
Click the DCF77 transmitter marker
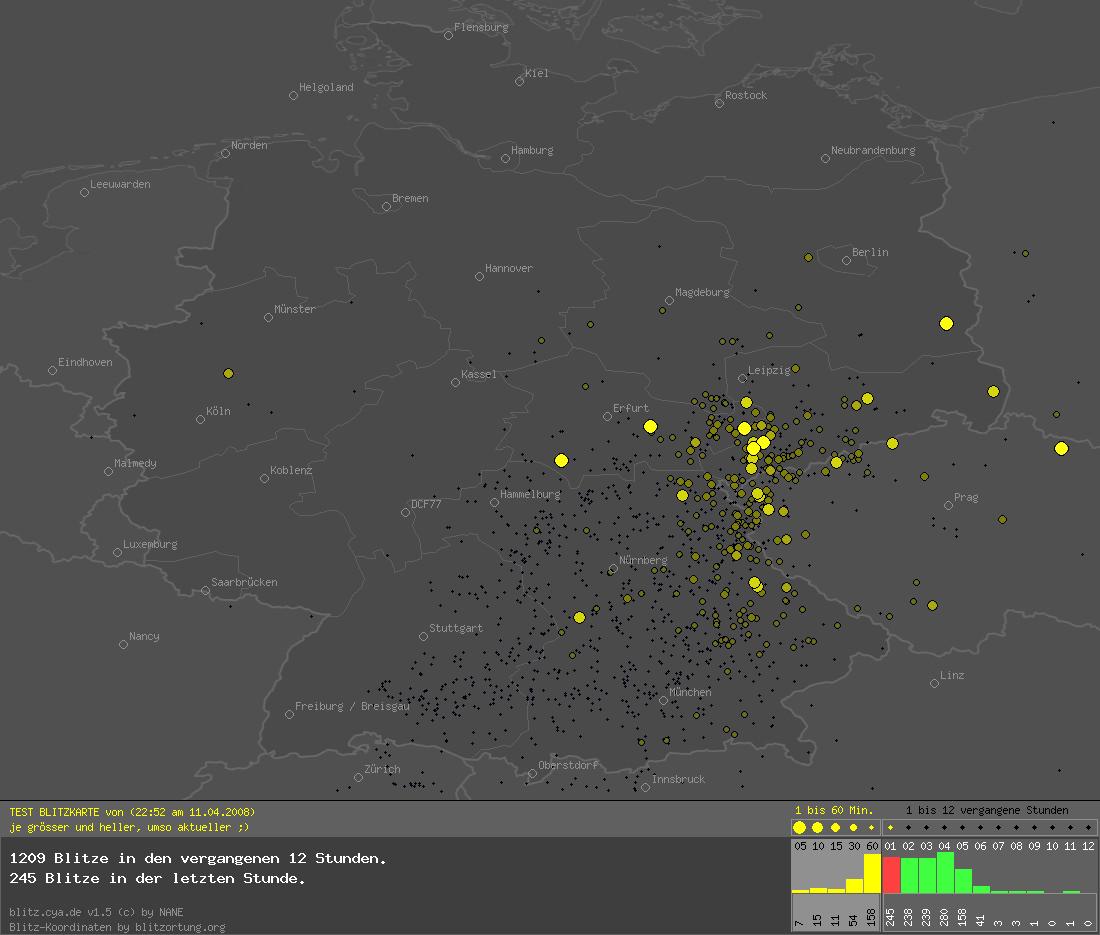click(405, 512)
